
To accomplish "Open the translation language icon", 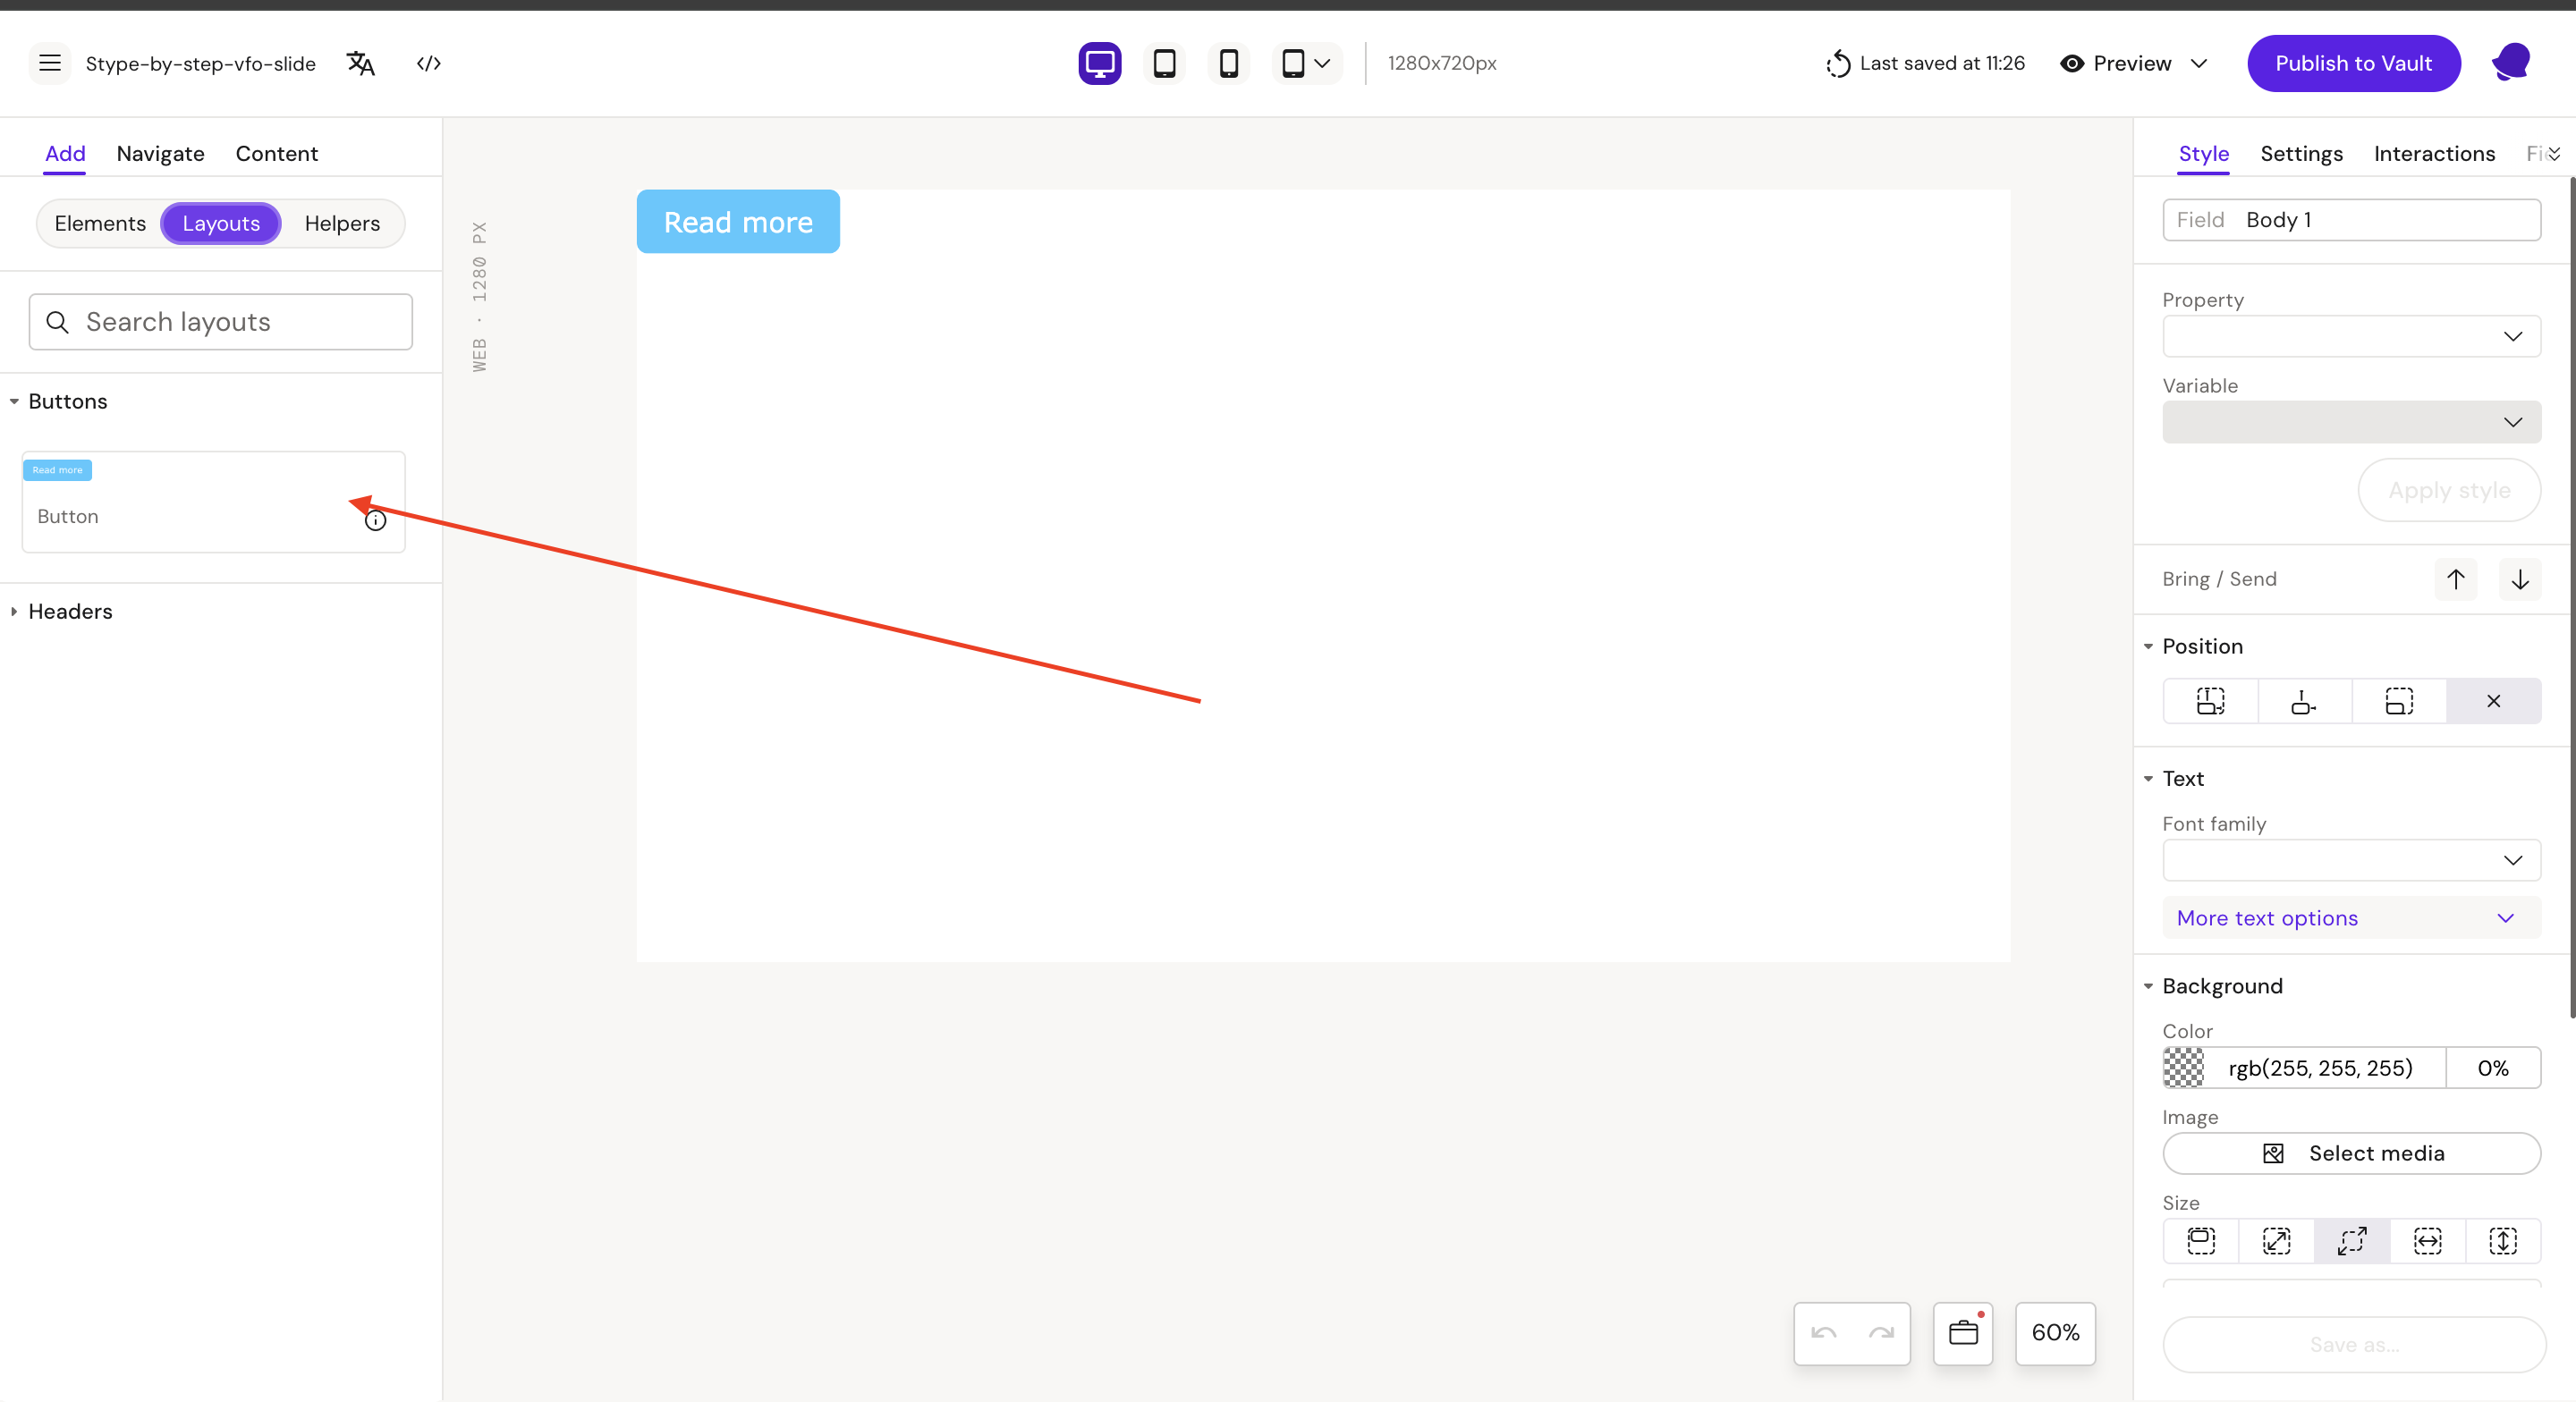I will (360, 64).
